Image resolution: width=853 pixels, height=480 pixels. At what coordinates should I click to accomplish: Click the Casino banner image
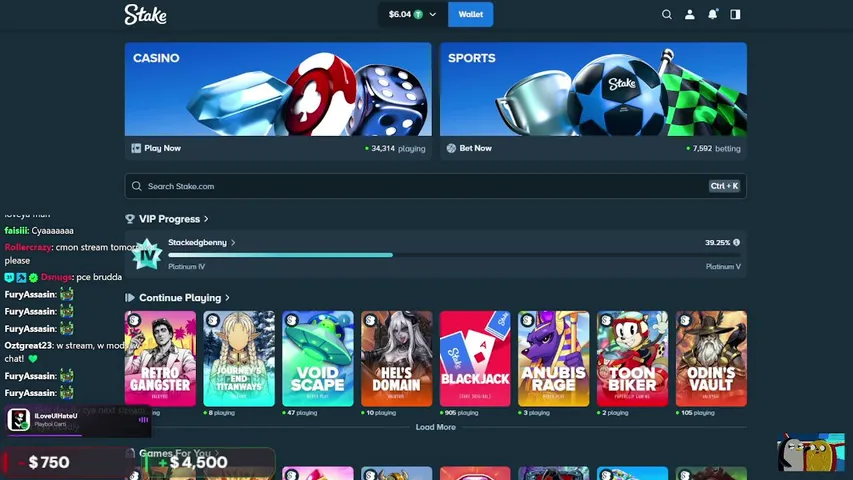tap(278, 89)
